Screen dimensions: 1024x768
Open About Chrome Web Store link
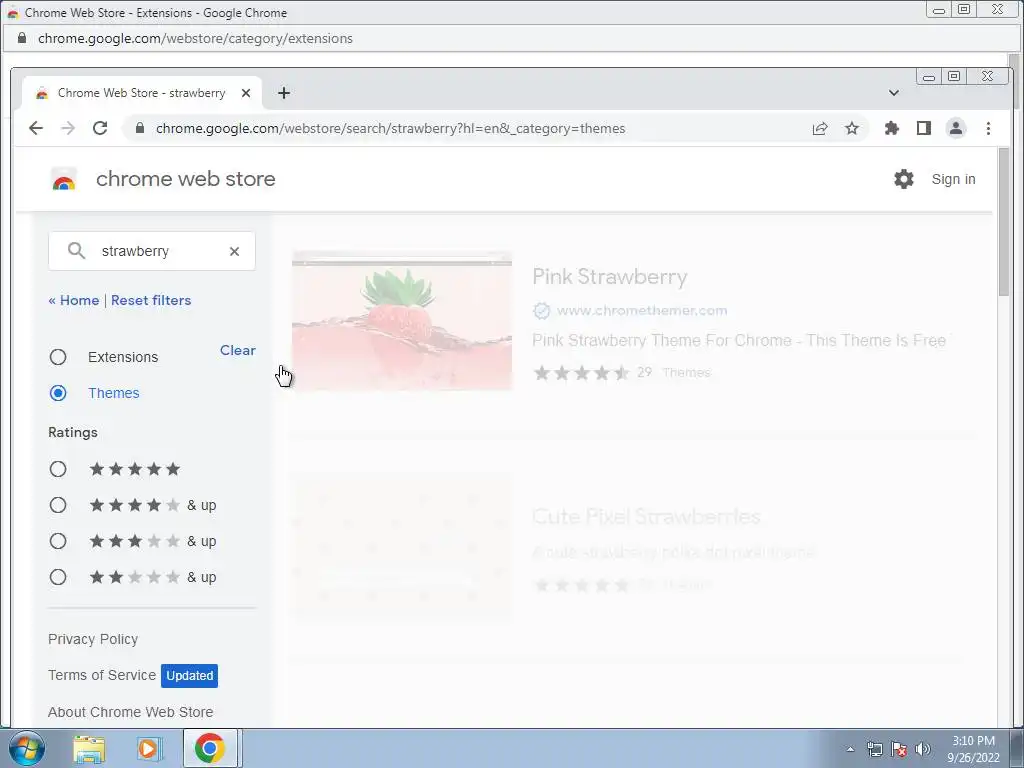coord(131,712)
